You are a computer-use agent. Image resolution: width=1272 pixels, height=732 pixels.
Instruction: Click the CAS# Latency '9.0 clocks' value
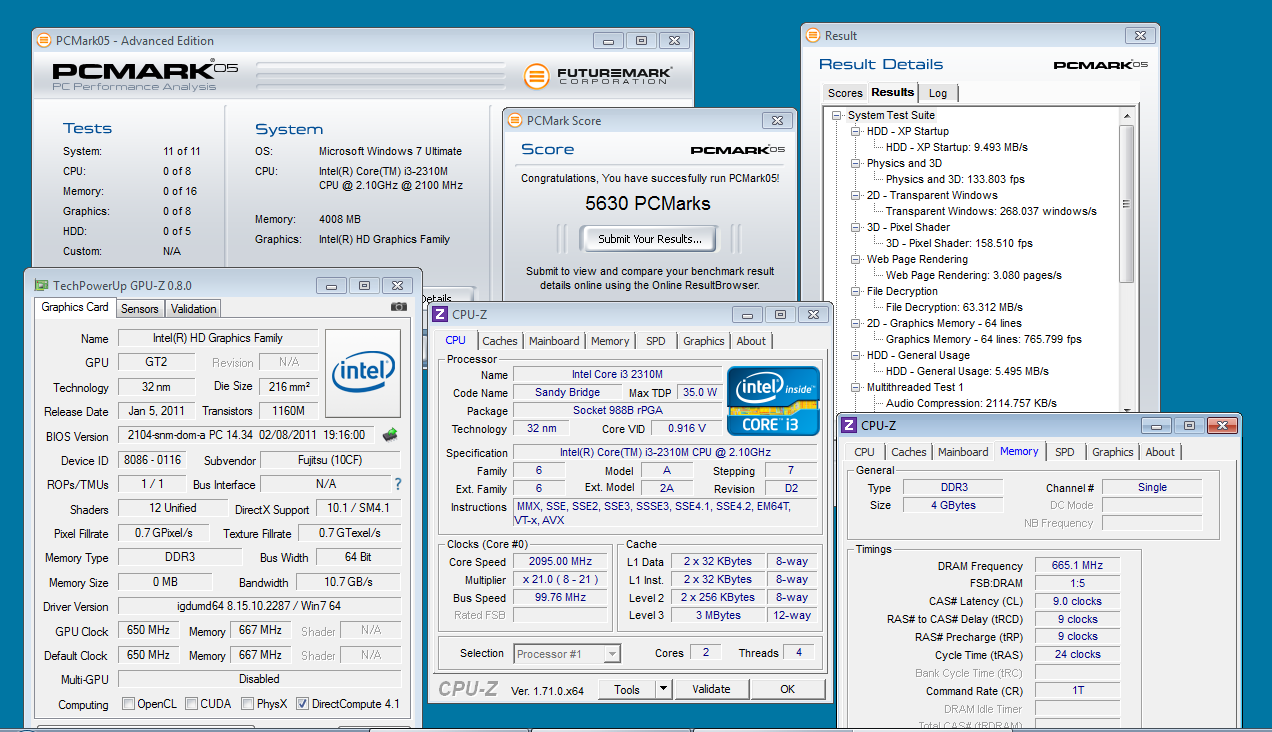1077,601
